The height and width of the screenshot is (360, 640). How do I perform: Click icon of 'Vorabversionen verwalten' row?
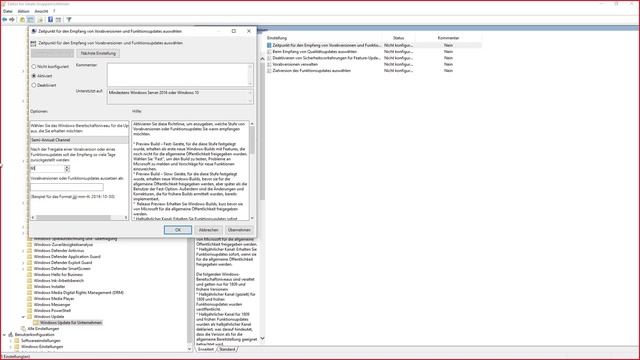pos(269,64)
